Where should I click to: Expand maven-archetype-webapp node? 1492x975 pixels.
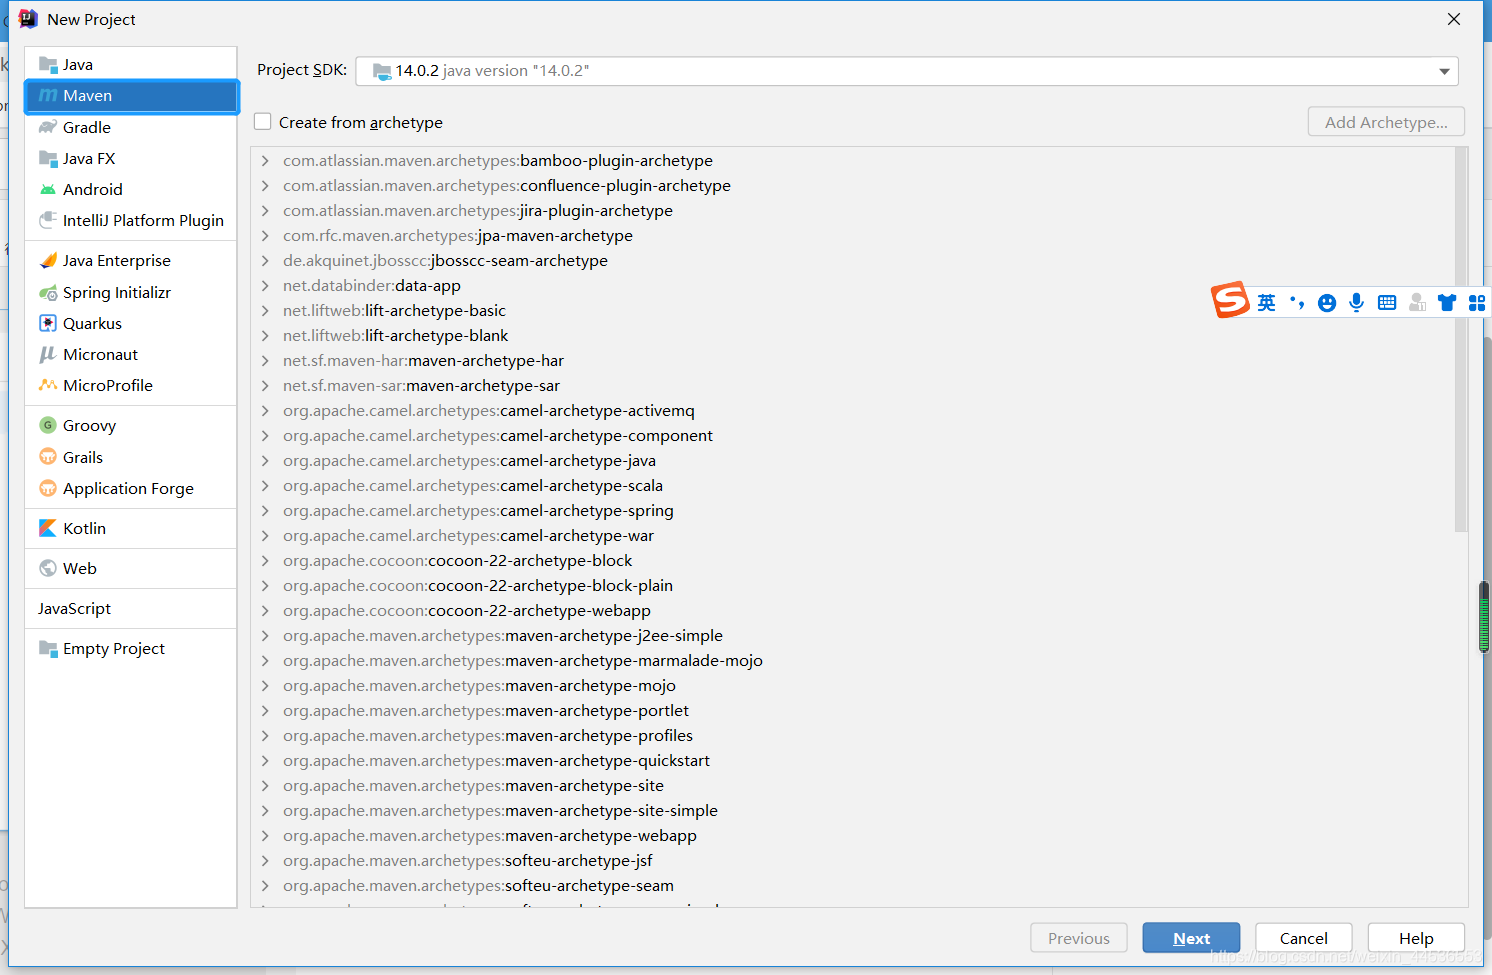[265, 835]
